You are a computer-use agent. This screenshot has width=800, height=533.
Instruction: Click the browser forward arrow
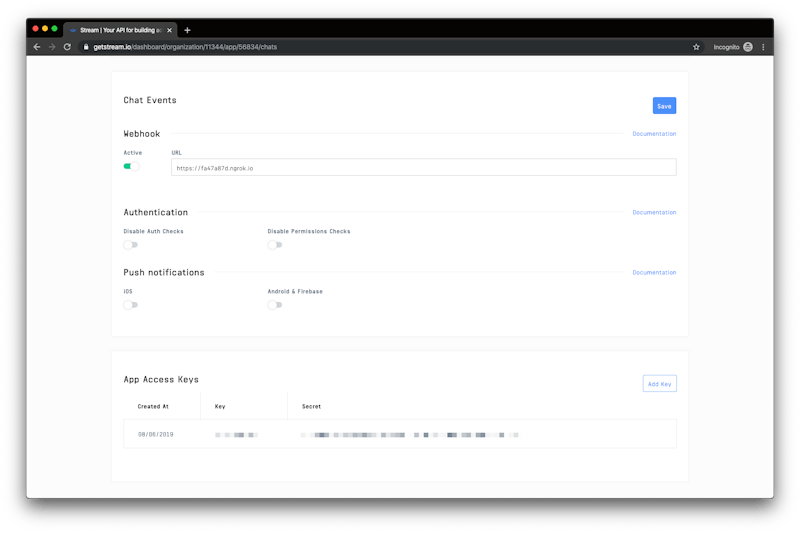(52, 47)
